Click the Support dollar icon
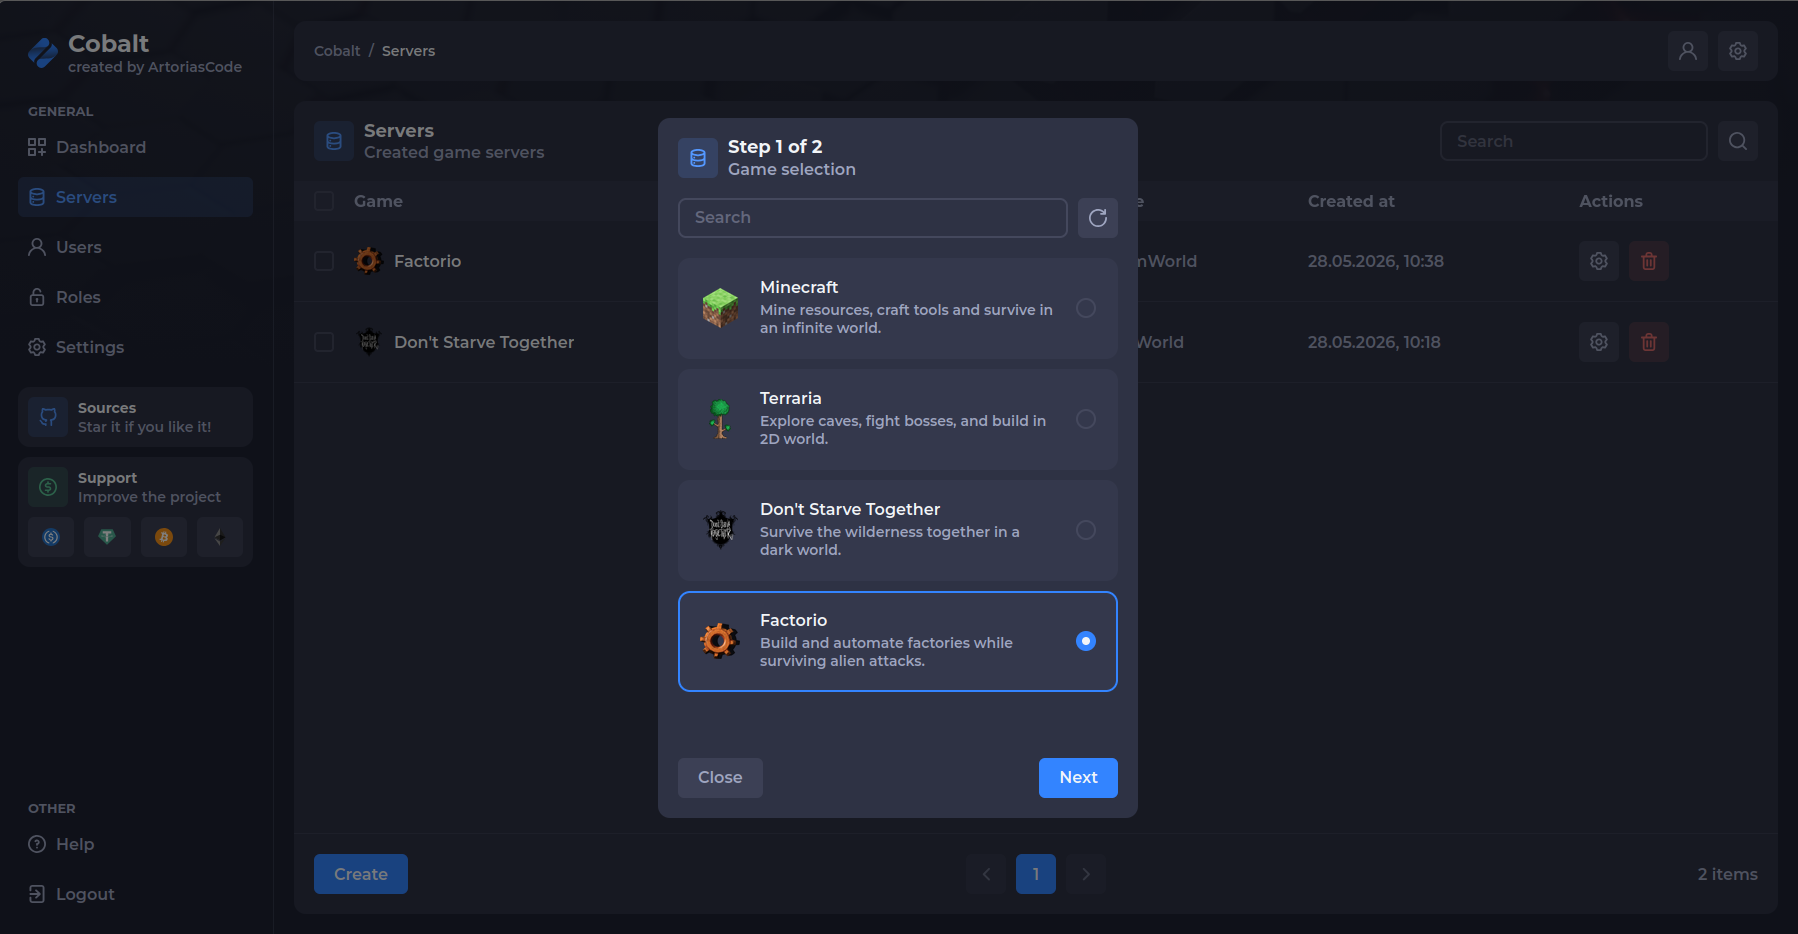This screenshot has height=934, width=1798. [x=48, y=487]
